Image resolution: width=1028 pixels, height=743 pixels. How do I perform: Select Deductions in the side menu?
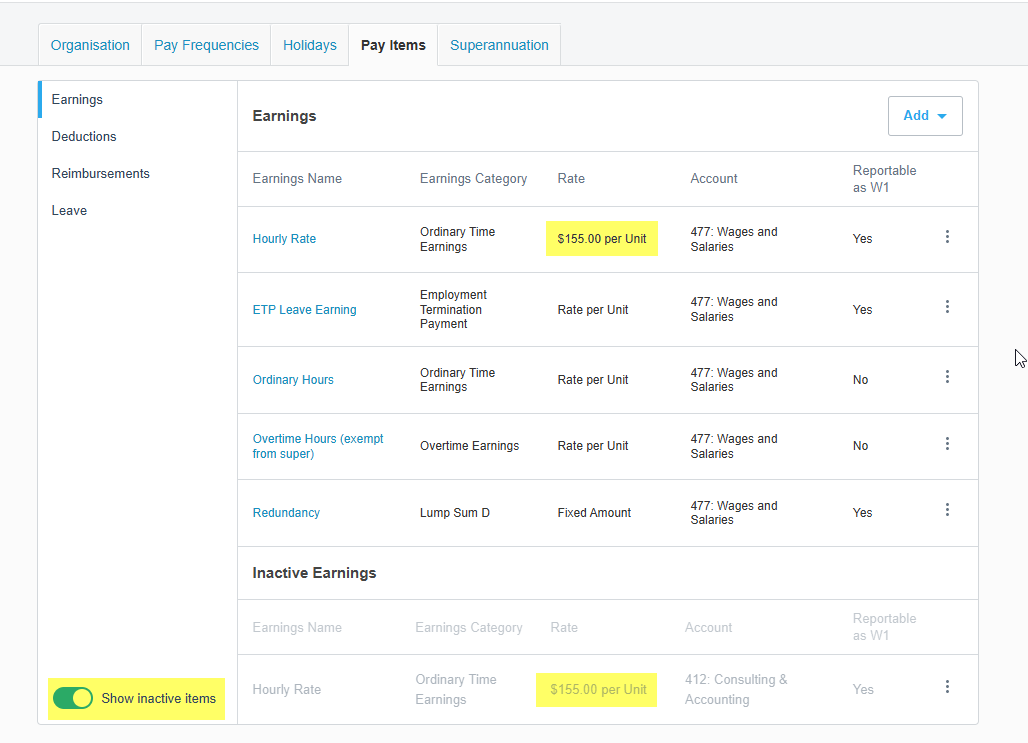pyautogui.click(x=84, y=136)
